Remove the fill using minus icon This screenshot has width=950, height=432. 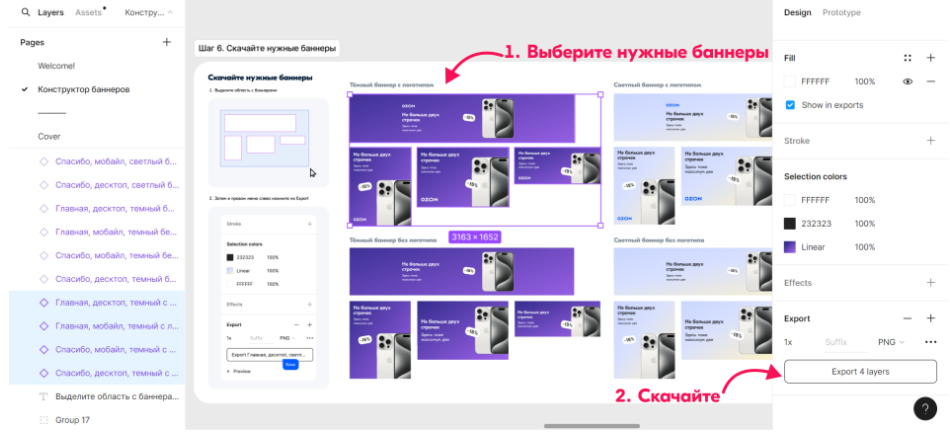click(931, 82)
